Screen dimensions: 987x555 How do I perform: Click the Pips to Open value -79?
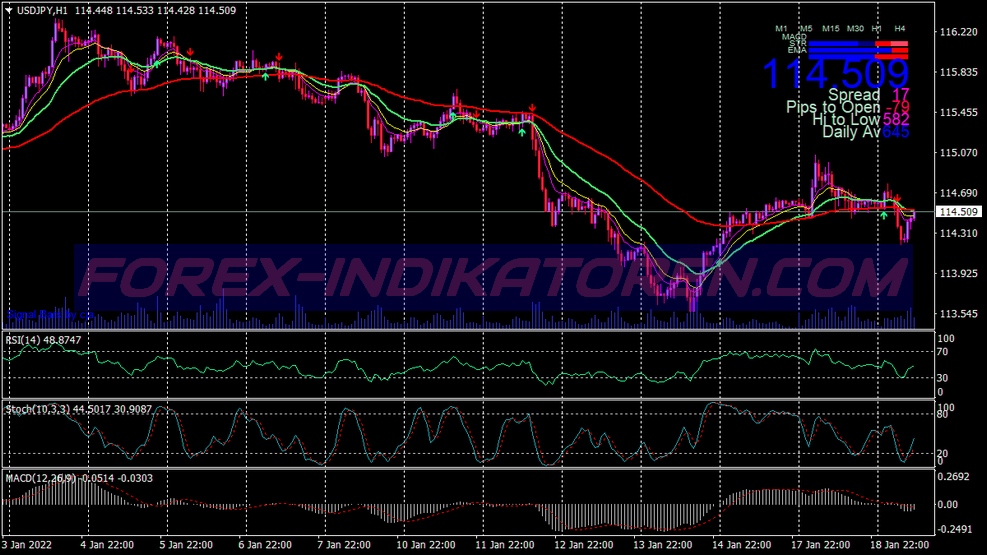tap(896, 107)
